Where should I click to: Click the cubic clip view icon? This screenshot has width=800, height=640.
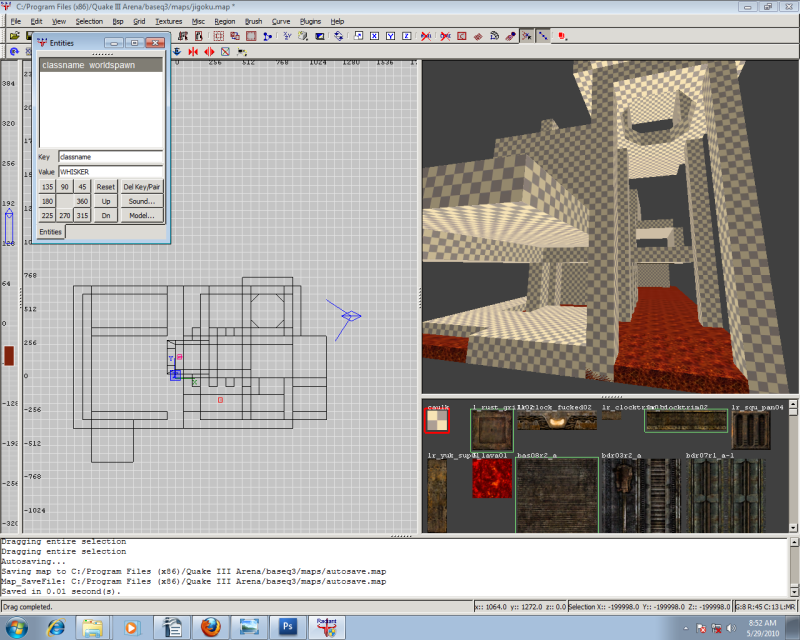(320, 36)
